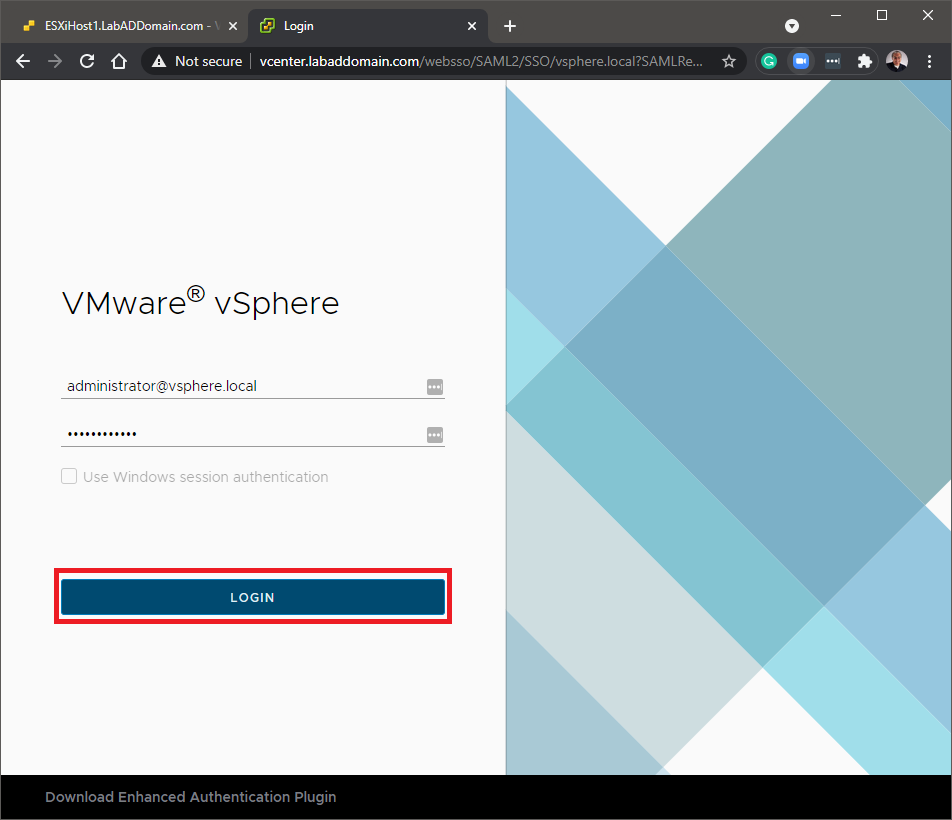
Task: Open password manager icon in username field
Action: click(434, 387)
